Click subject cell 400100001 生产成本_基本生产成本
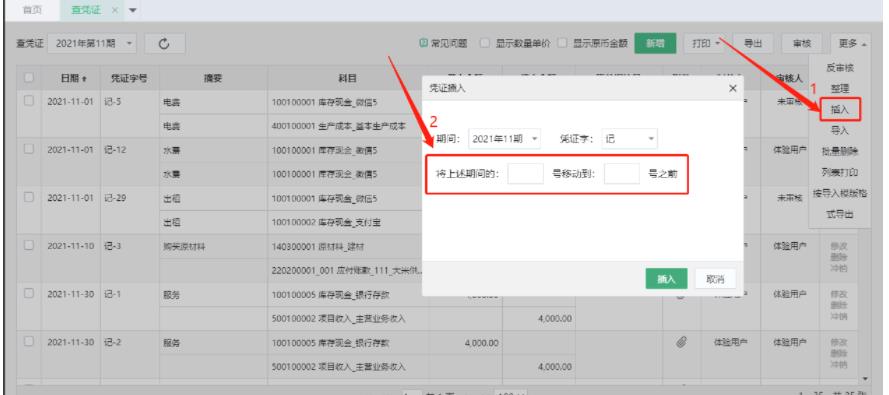The width and height of the screenshot is (889, 395). (x=339, y=126)
